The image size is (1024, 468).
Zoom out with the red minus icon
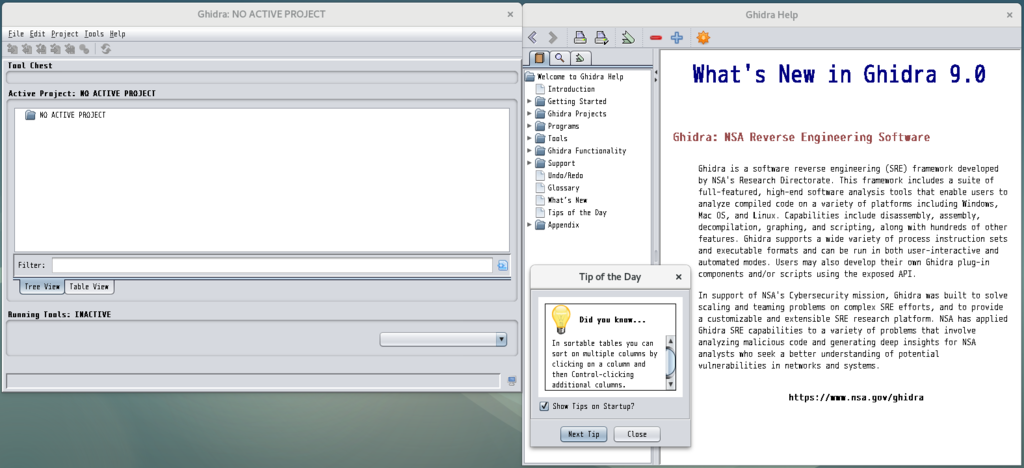[656, 38]
